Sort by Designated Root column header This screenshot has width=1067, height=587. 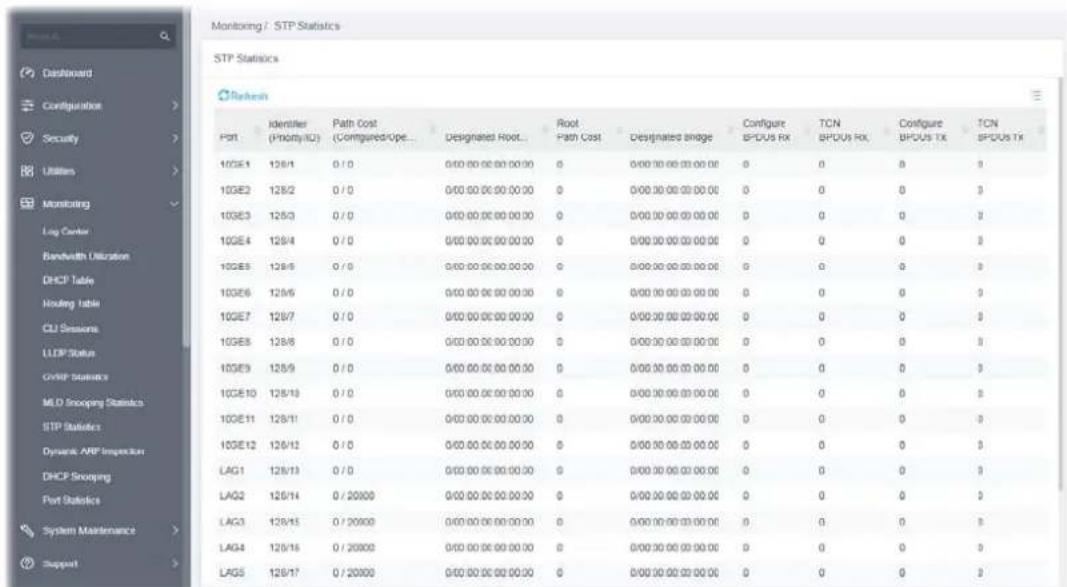[x=486, y=137]
